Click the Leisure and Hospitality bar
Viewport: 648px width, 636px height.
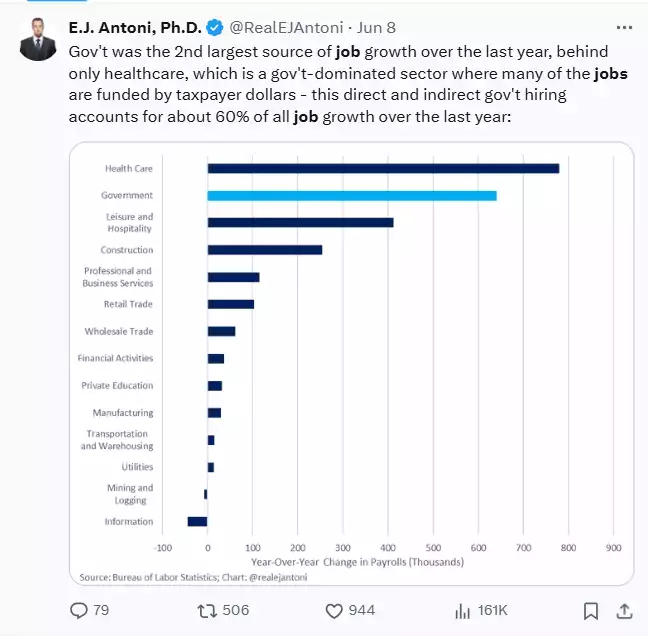(x=300, y=222)
